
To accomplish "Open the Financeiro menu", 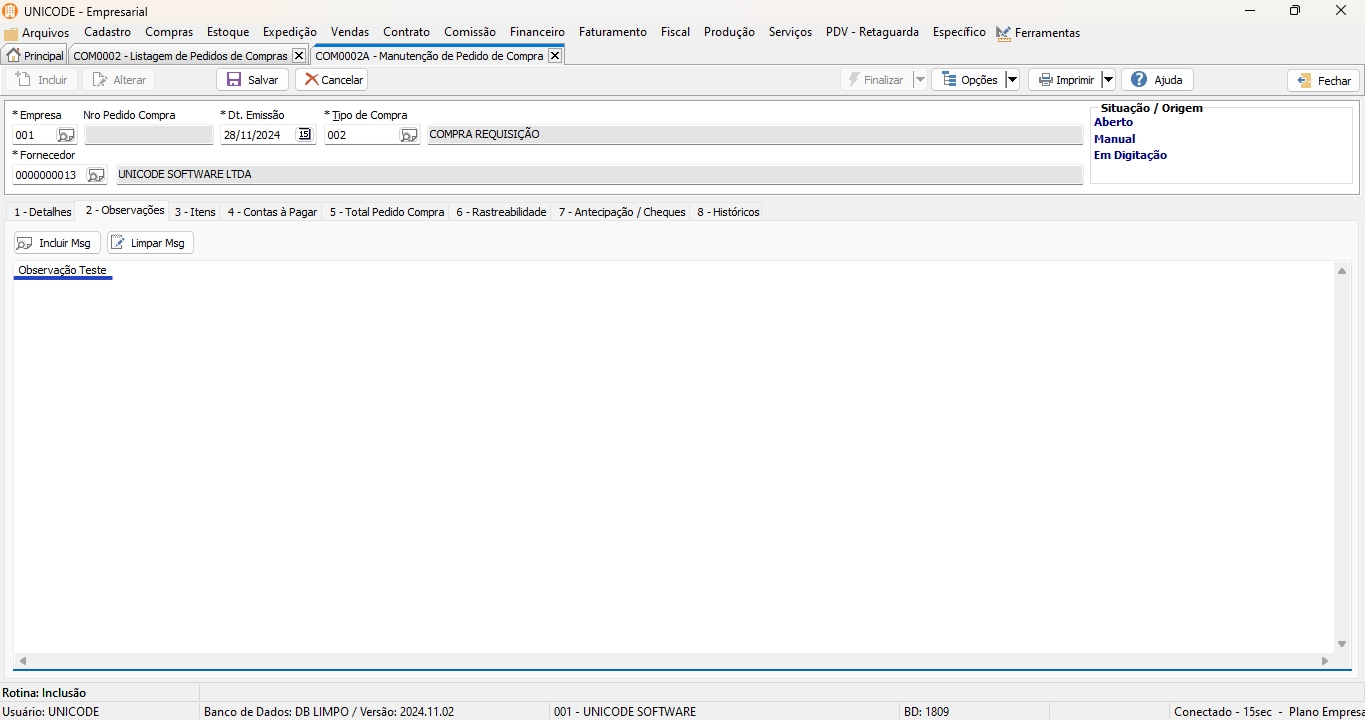I will (537, 32).
